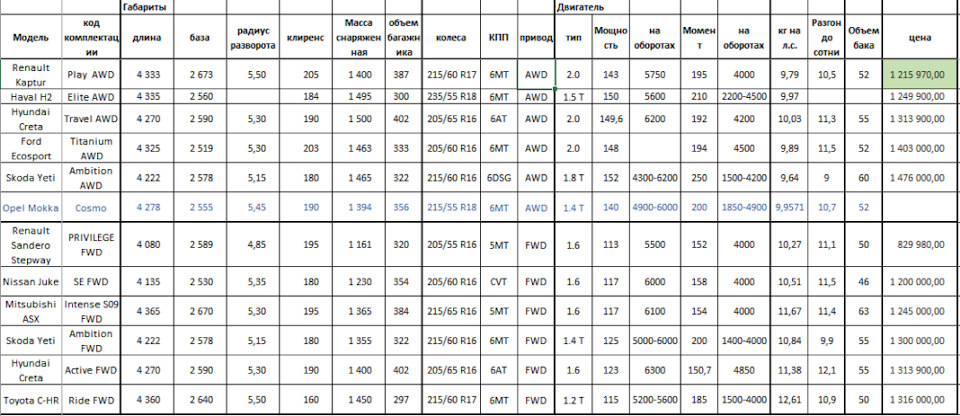960x416 pixels.
Task: Select the Mitsubishi ASX model cell
Action: [x=31, y=311]
